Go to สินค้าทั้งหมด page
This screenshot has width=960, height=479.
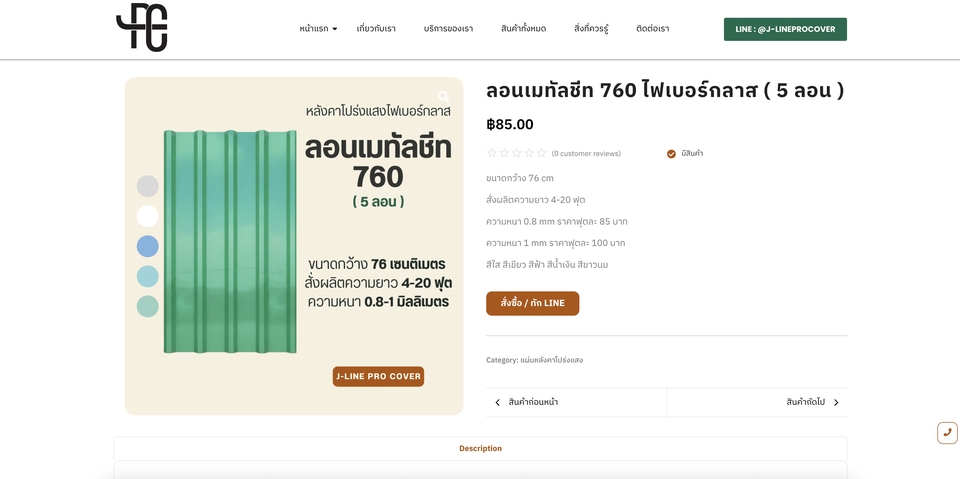(x=523, y=29)
